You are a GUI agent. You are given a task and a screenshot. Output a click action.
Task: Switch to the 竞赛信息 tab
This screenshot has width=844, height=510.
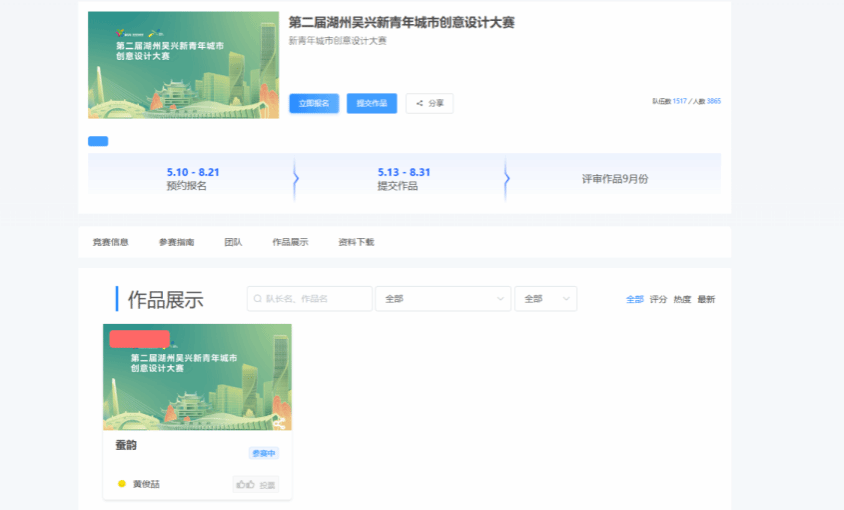(x=110, y=242)
